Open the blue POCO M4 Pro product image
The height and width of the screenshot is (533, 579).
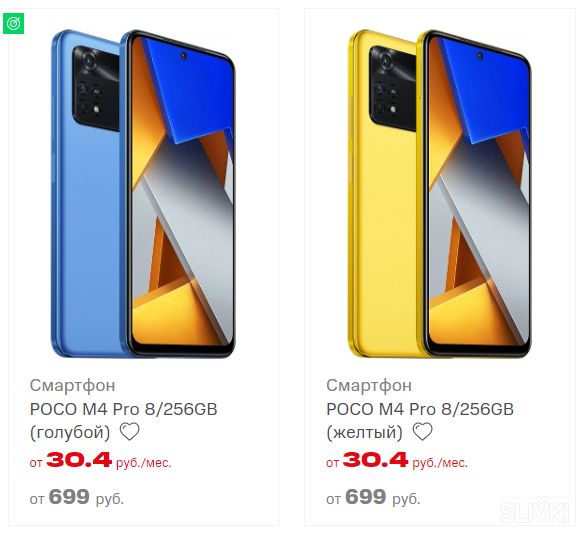point(143,193)
